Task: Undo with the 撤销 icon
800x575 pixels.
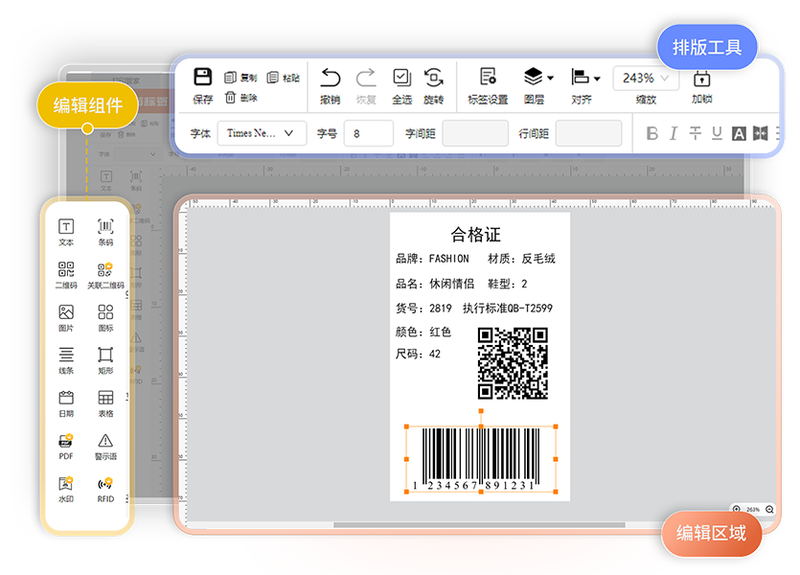Action: point(330,78)
